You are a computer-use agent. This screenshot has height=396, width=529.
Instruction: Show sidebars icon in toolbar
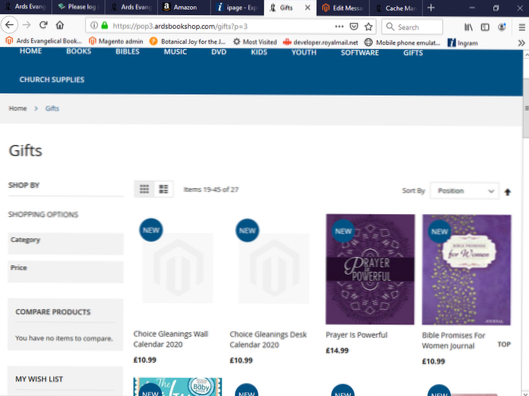click(485, 27)
